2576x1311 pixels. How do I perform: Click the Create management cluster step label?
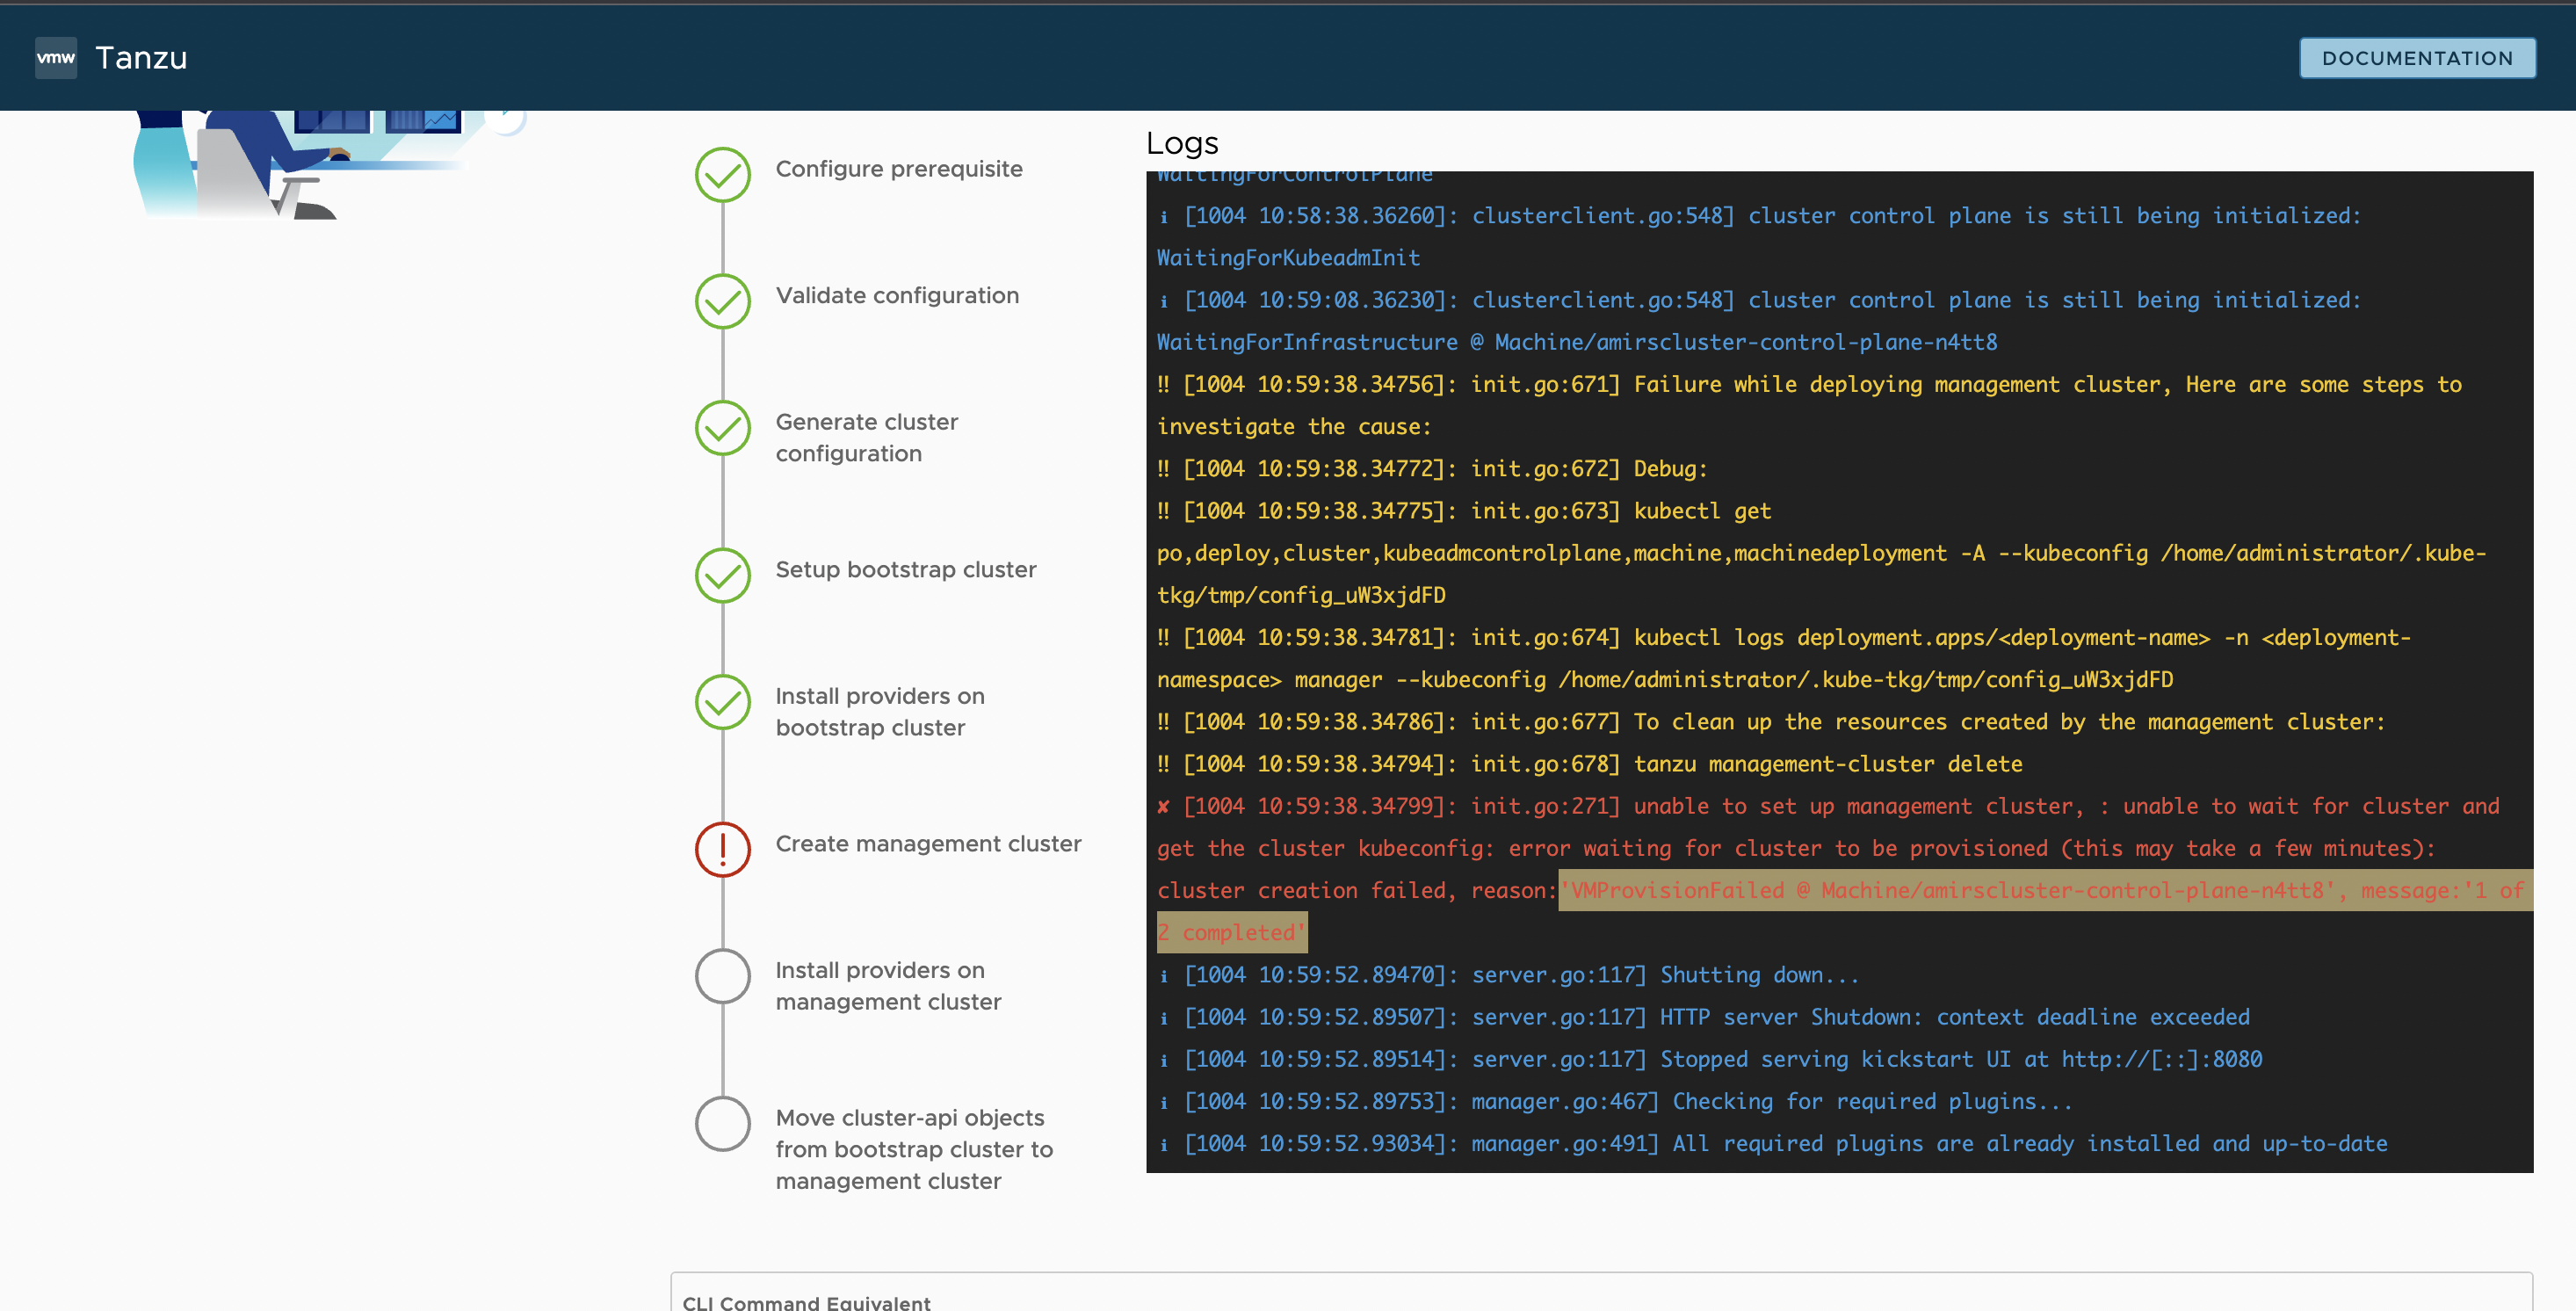click(928, 843)
